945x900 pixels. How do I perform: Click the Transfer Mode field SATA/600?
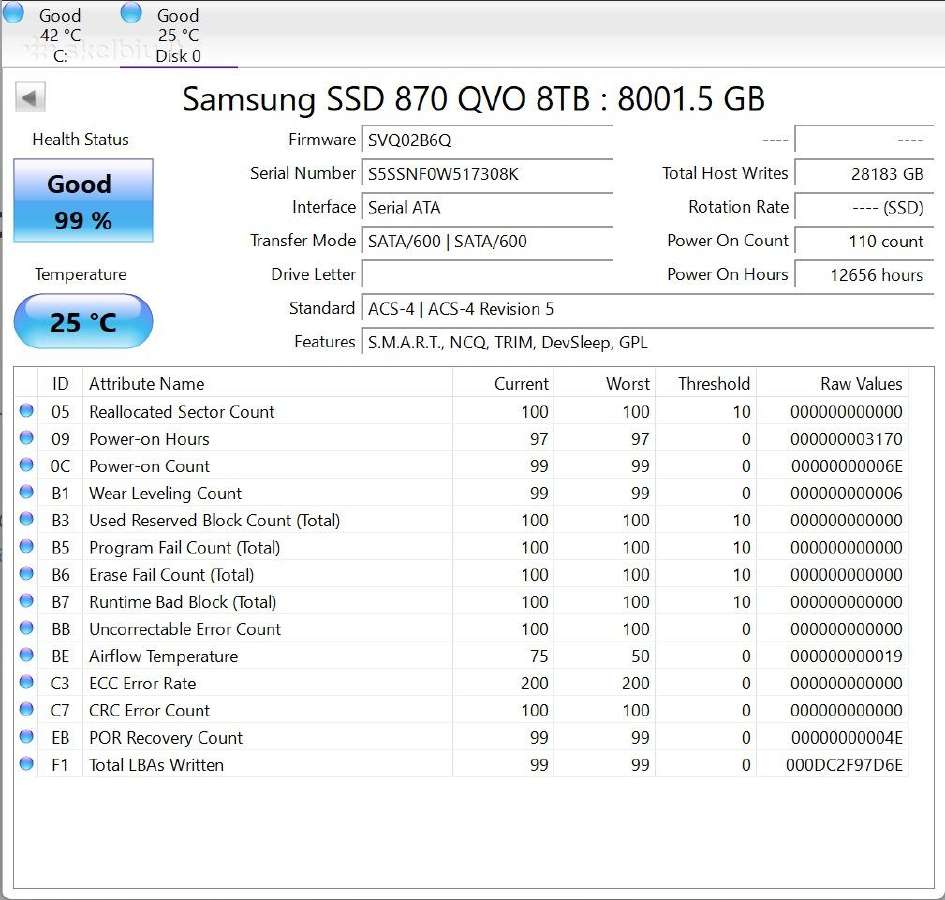(487, 241)
